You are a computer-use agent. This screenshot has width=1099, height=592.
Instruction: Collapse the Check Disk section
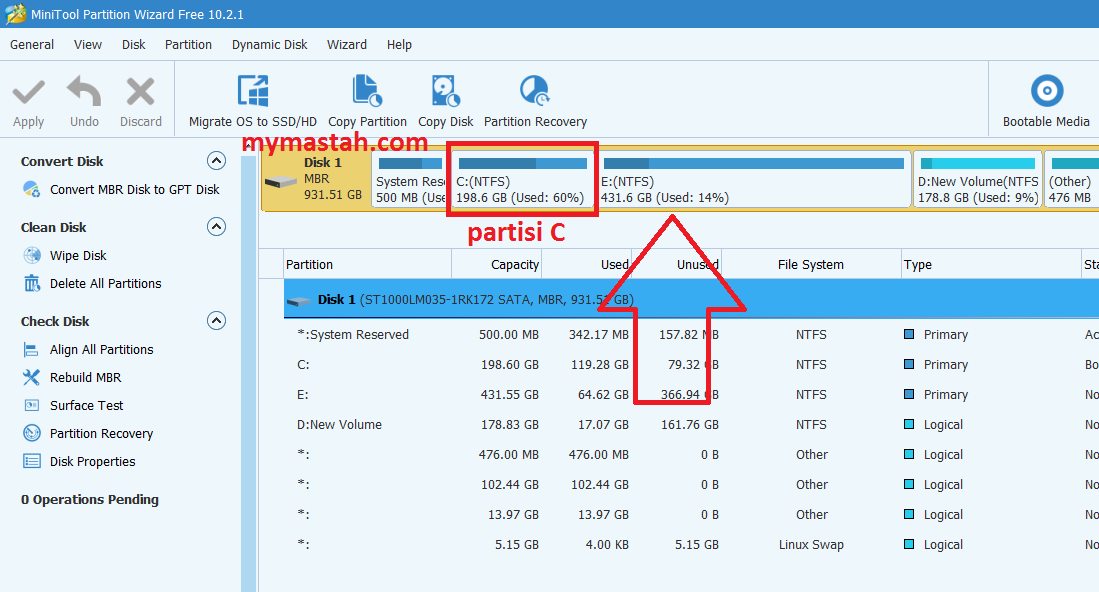click(217, 321)
